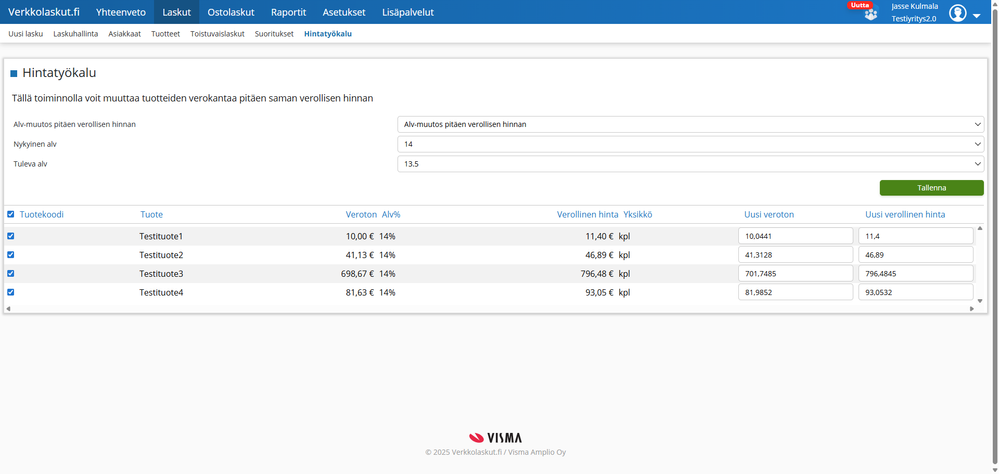The width and height of the screenshot is (999, 474).
Task: Click the Visma logo in footer
Action: 496,438
